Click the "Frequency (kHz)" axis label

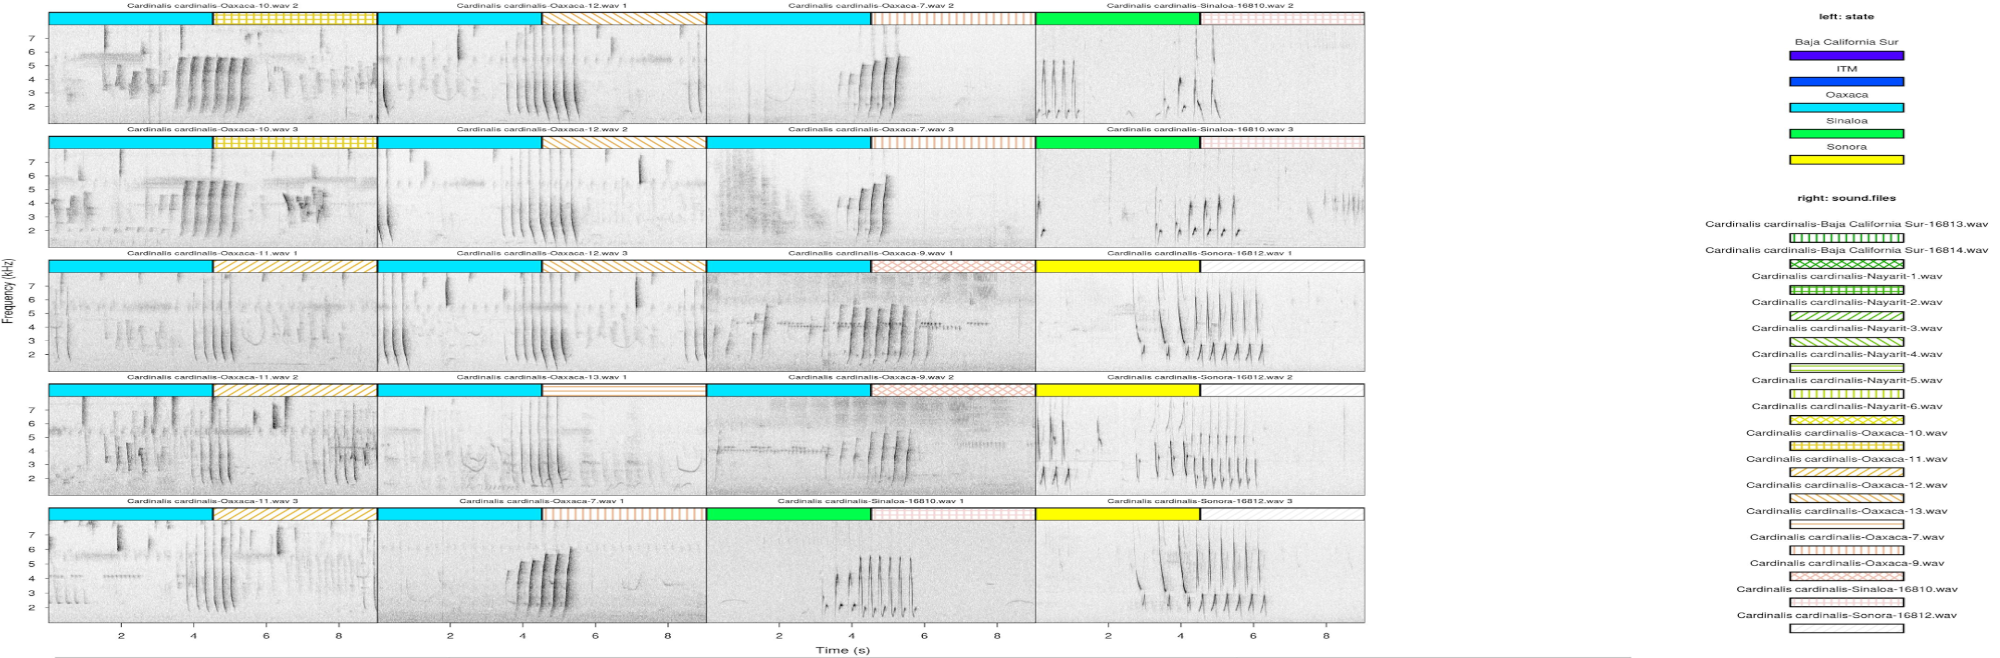(x=9, y=291)
